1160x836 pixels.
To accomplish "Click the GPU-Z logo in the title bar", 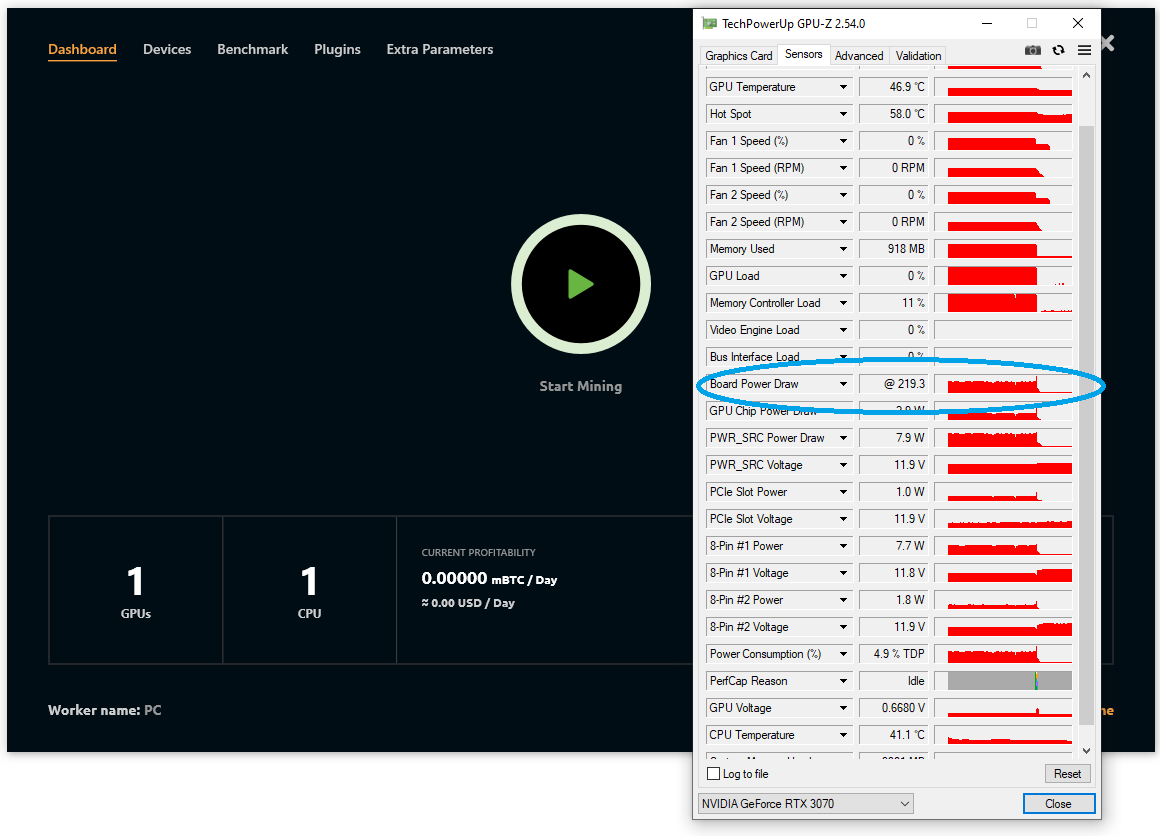I will click(x=709, y=22).
